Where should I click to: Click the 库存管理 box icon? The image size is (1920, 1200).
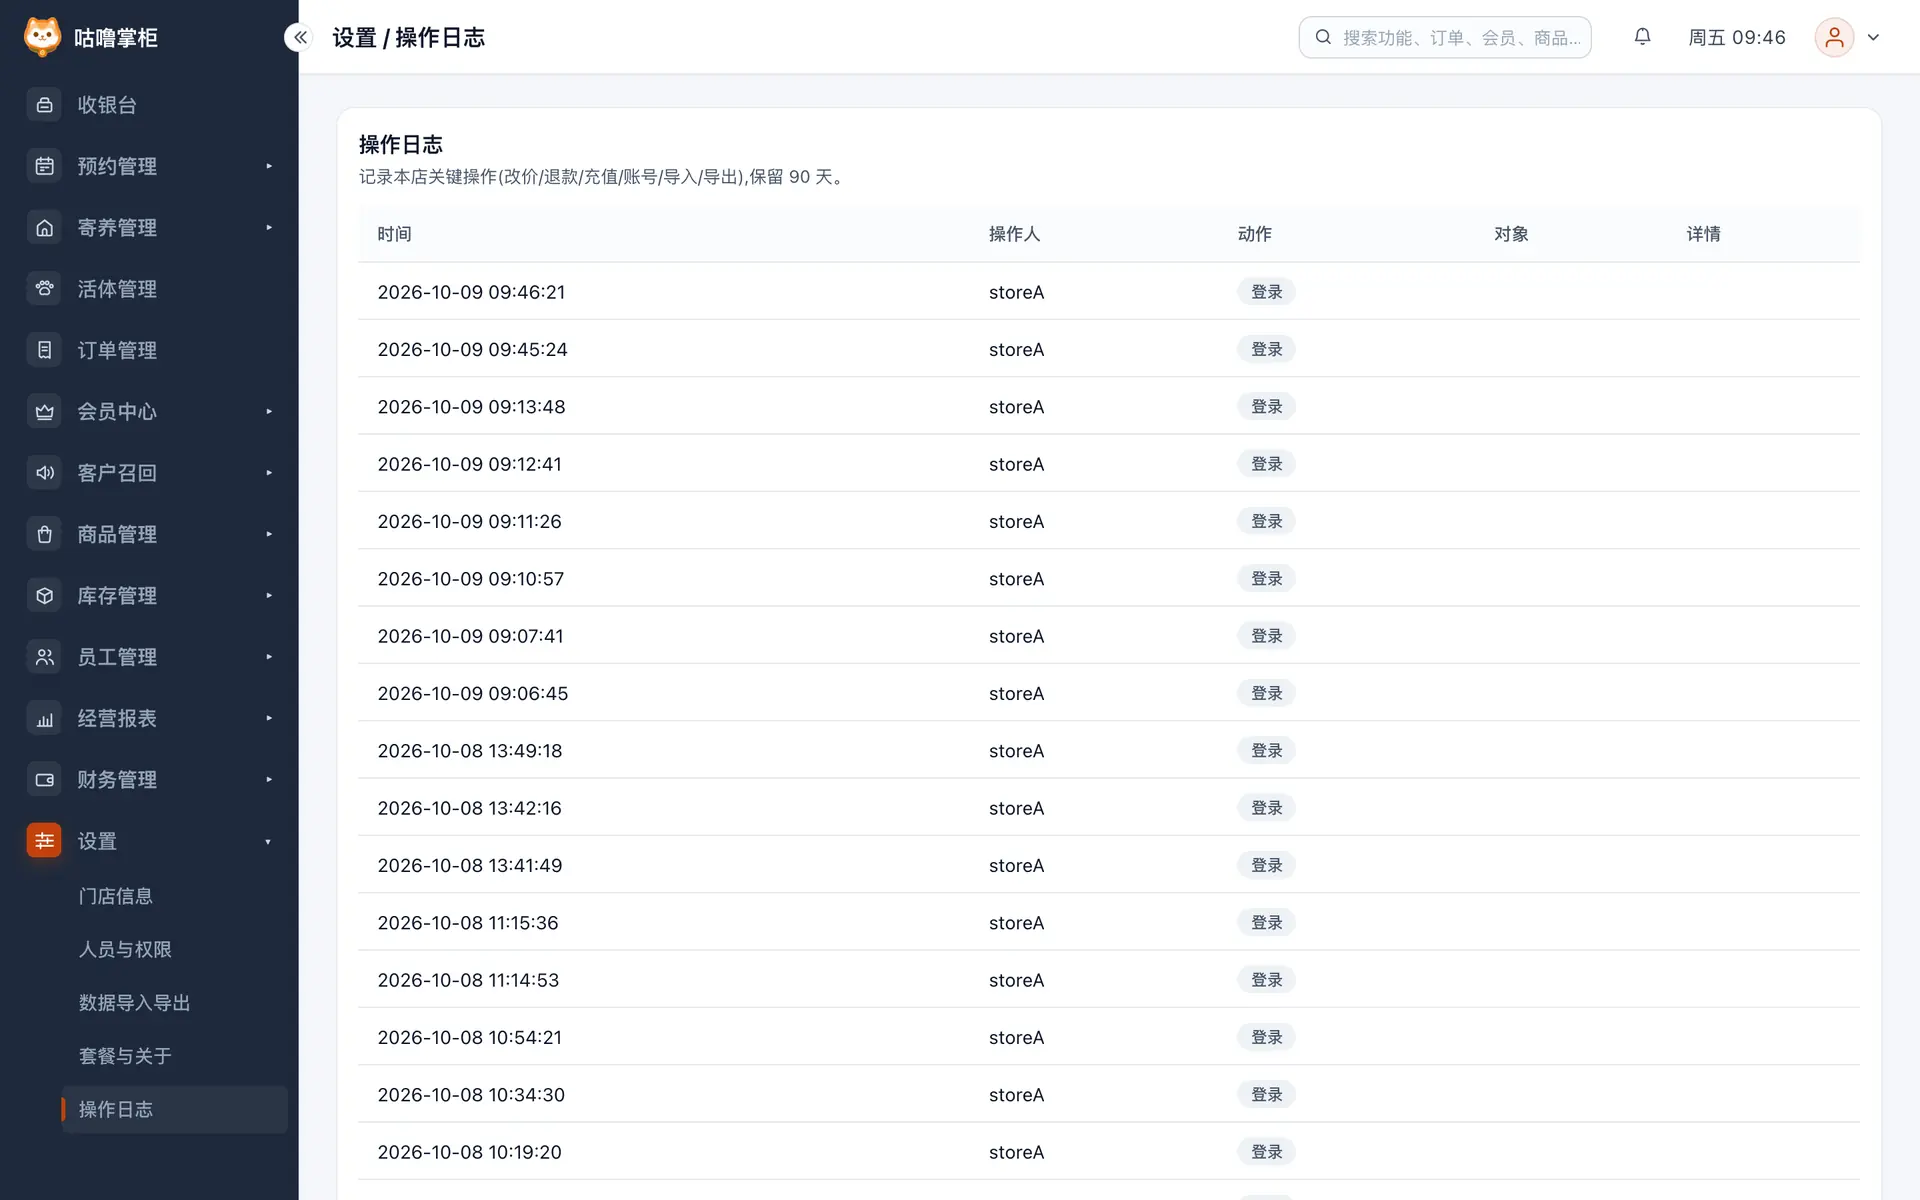pyautogui.click(x=44, y=596)
